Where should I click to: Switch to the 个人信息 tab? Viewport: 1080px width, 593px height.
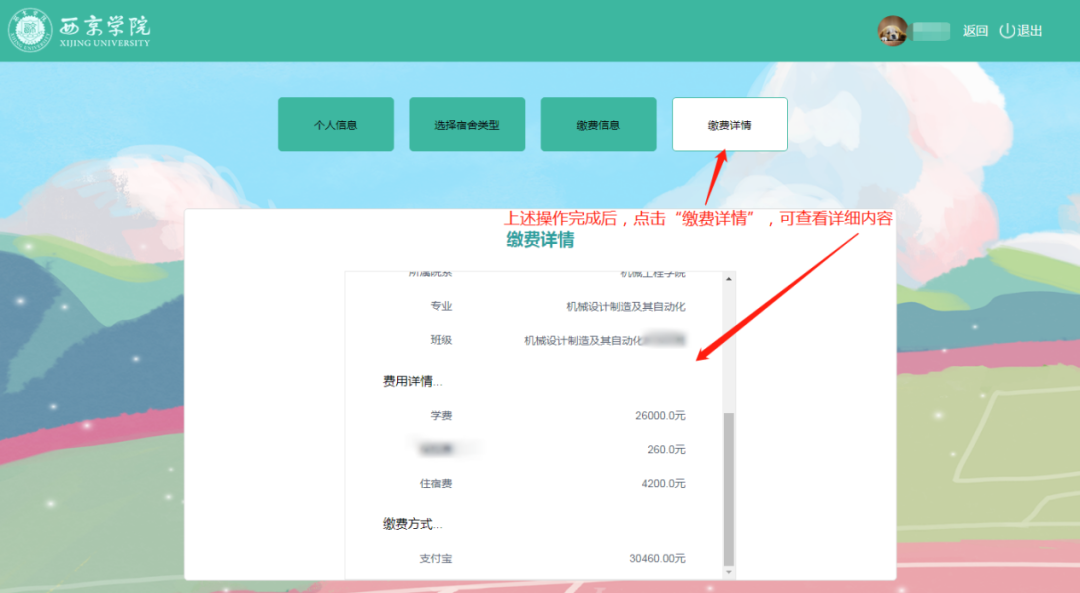point(336,124)
